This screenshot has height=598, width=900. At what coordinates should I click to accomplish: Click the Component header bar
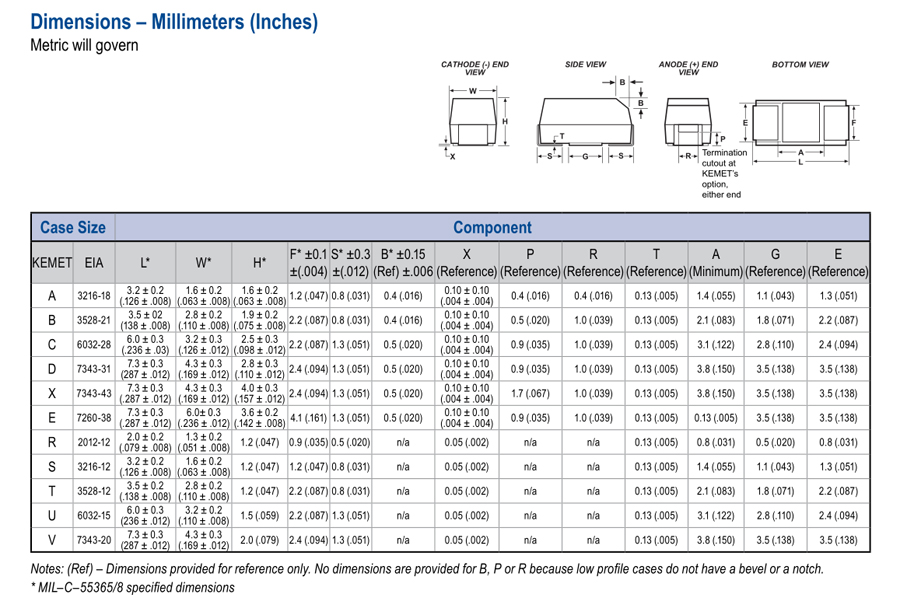[x=491, y=228]
